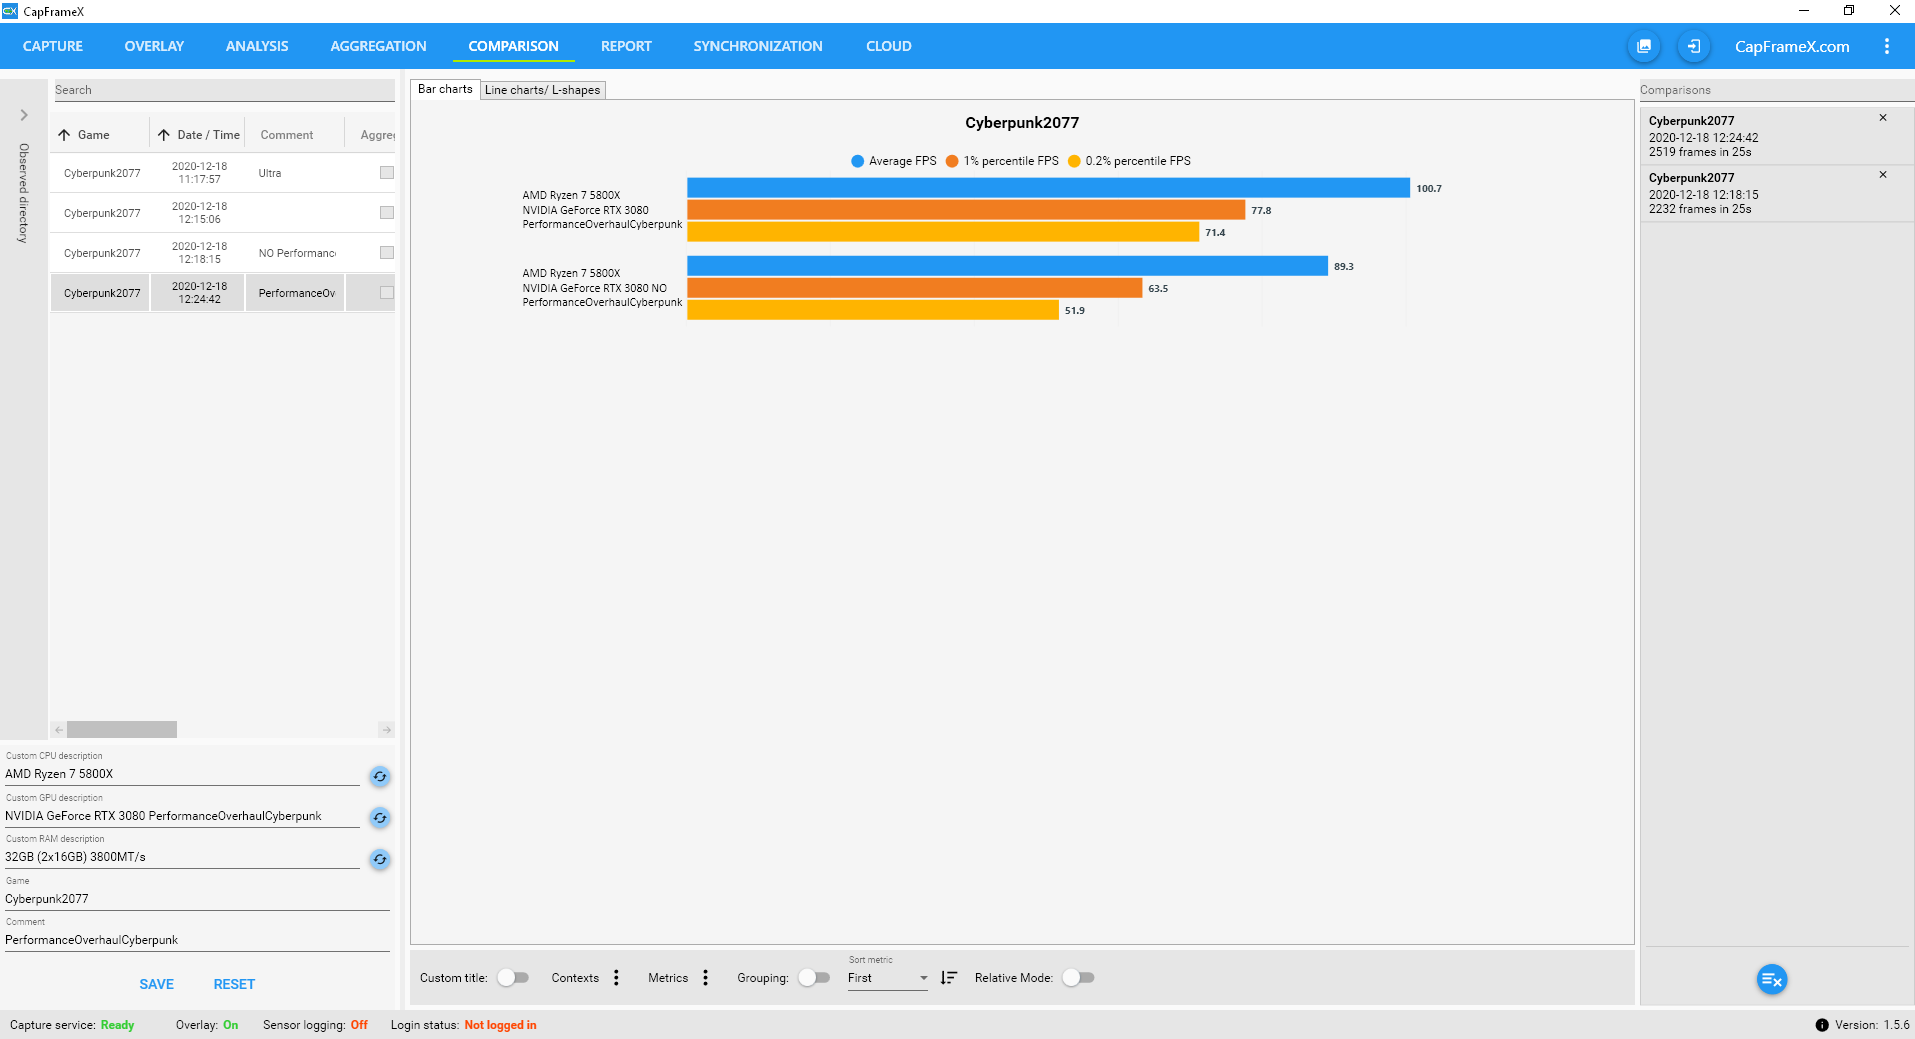The image size is (1915, 1039).
Task: Open the CAPTURE tab
Action: point(53,46)
